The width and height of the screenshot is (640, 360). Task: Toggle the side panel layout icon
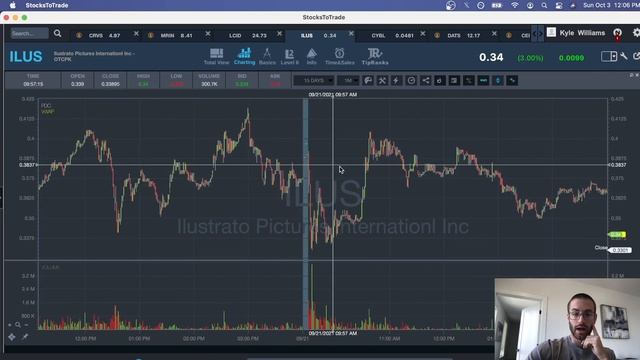(609, 56)
